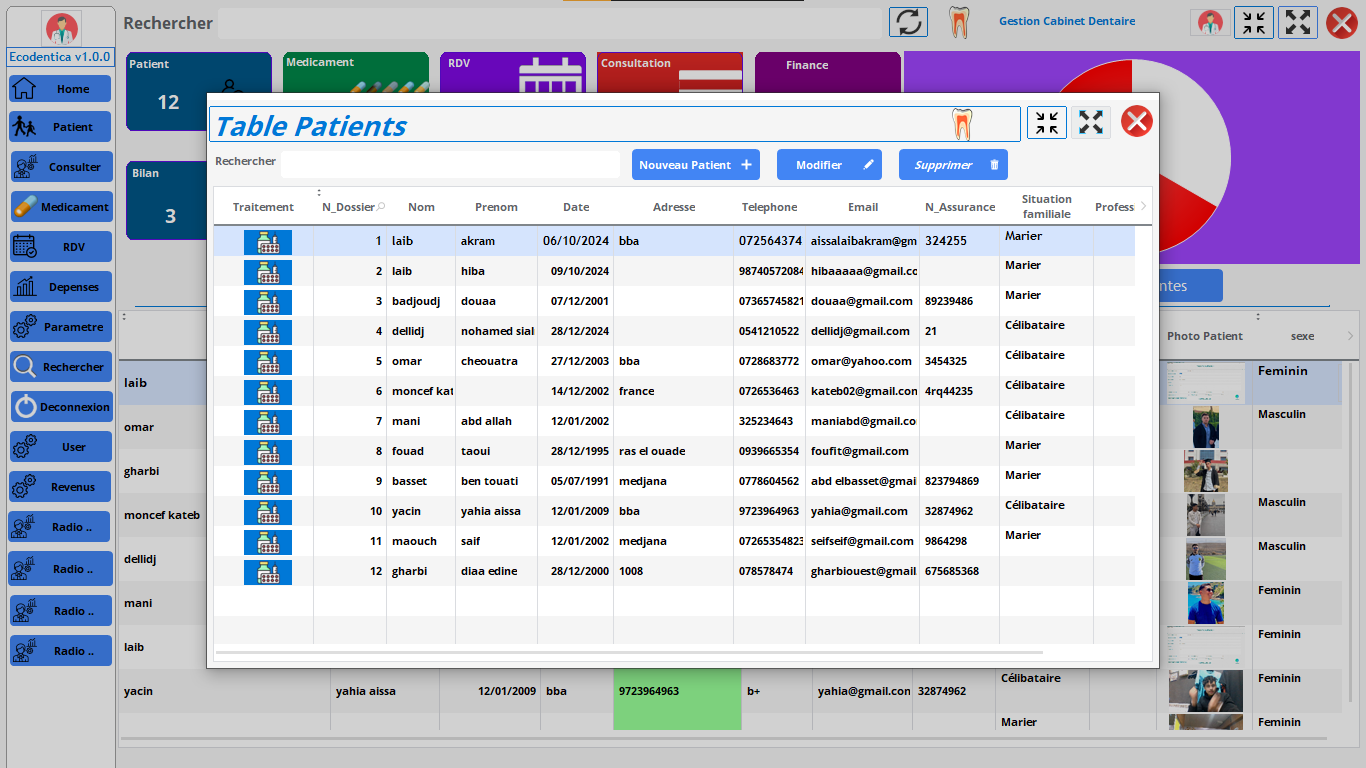Click the search filter icon on the N_Dossier column
Image resolution: width=1366 pixels, height=768 pixels.
coord(381,207)
